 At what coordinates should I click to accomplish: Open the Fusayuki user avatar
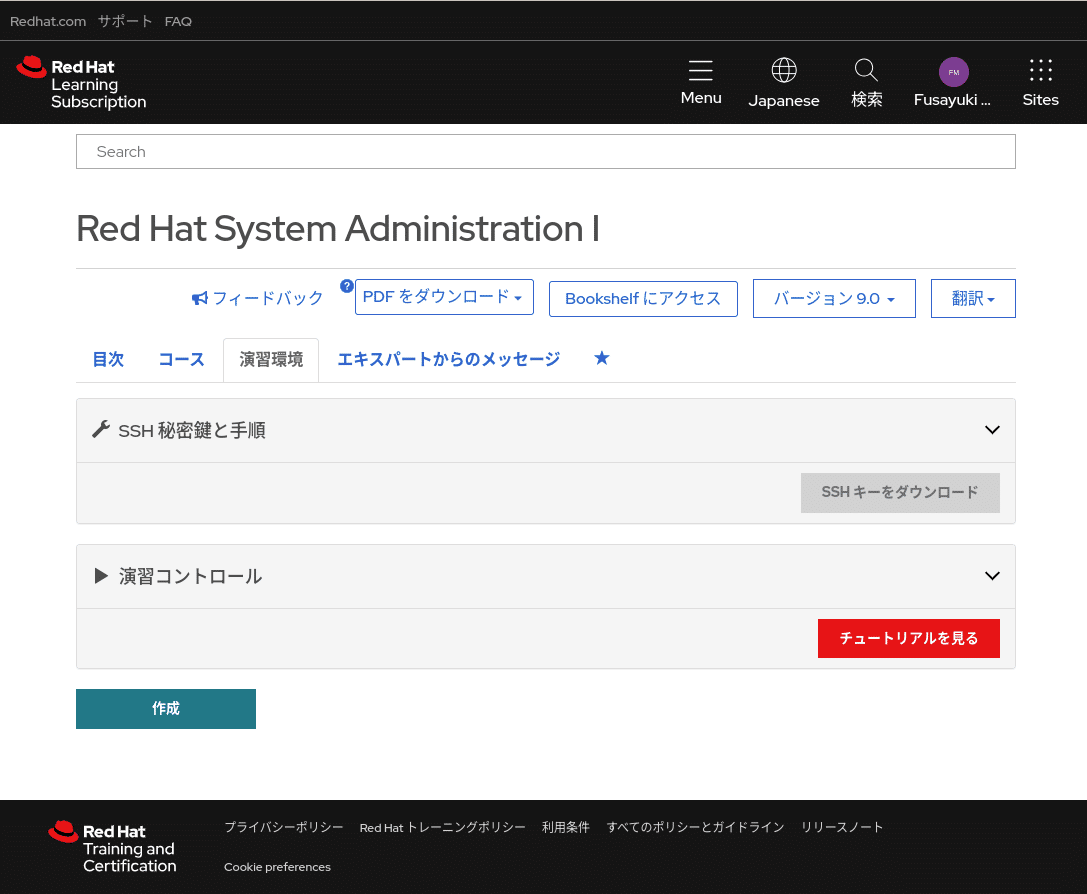click(954, 72)
